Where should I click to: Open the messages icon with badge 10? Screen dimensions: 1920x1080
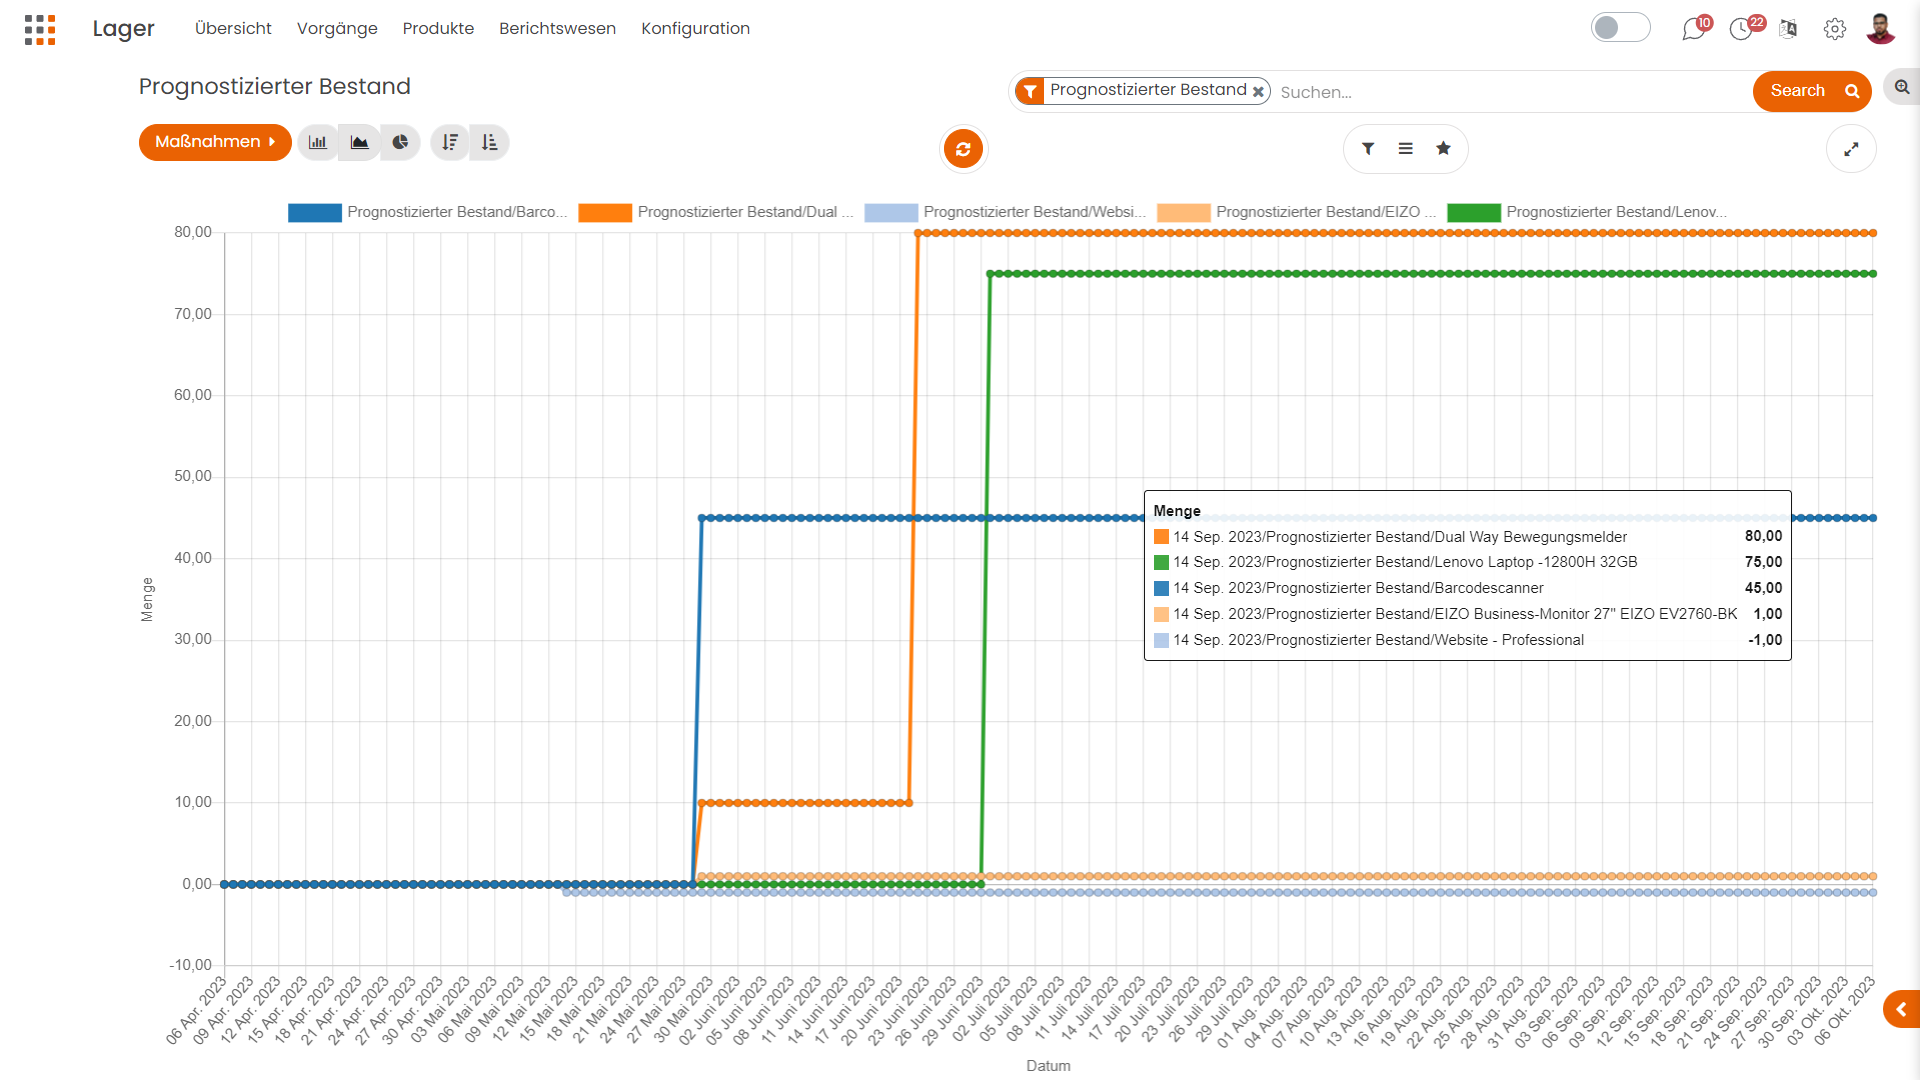click(1694, 28)
